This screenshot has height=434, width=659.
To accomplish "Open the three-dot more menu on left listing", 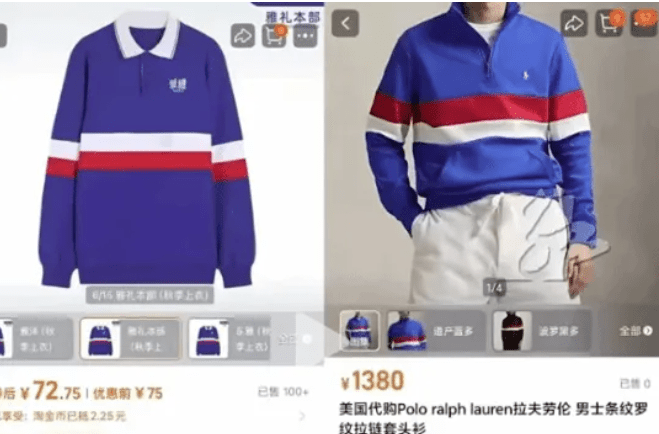I will [306, 36].
